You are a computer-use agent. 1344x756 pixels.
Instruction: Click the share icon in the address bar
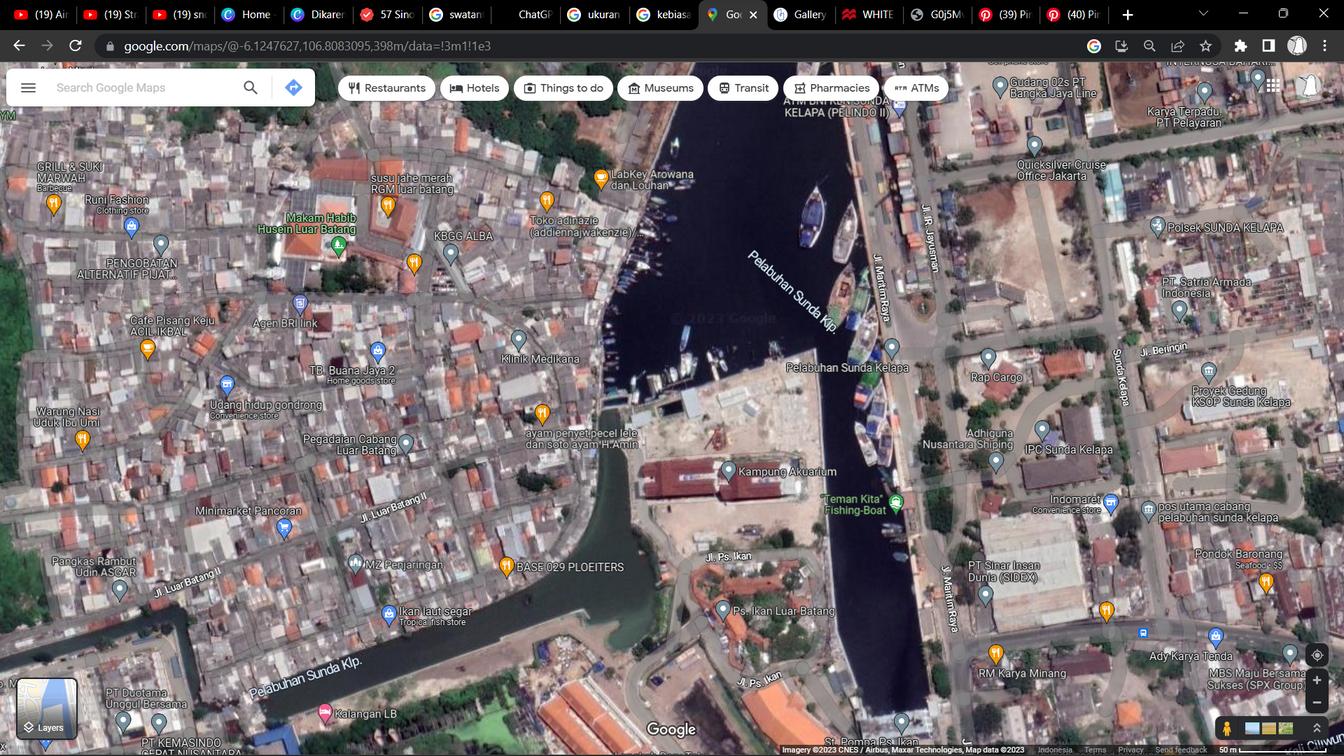(1178, 46)
